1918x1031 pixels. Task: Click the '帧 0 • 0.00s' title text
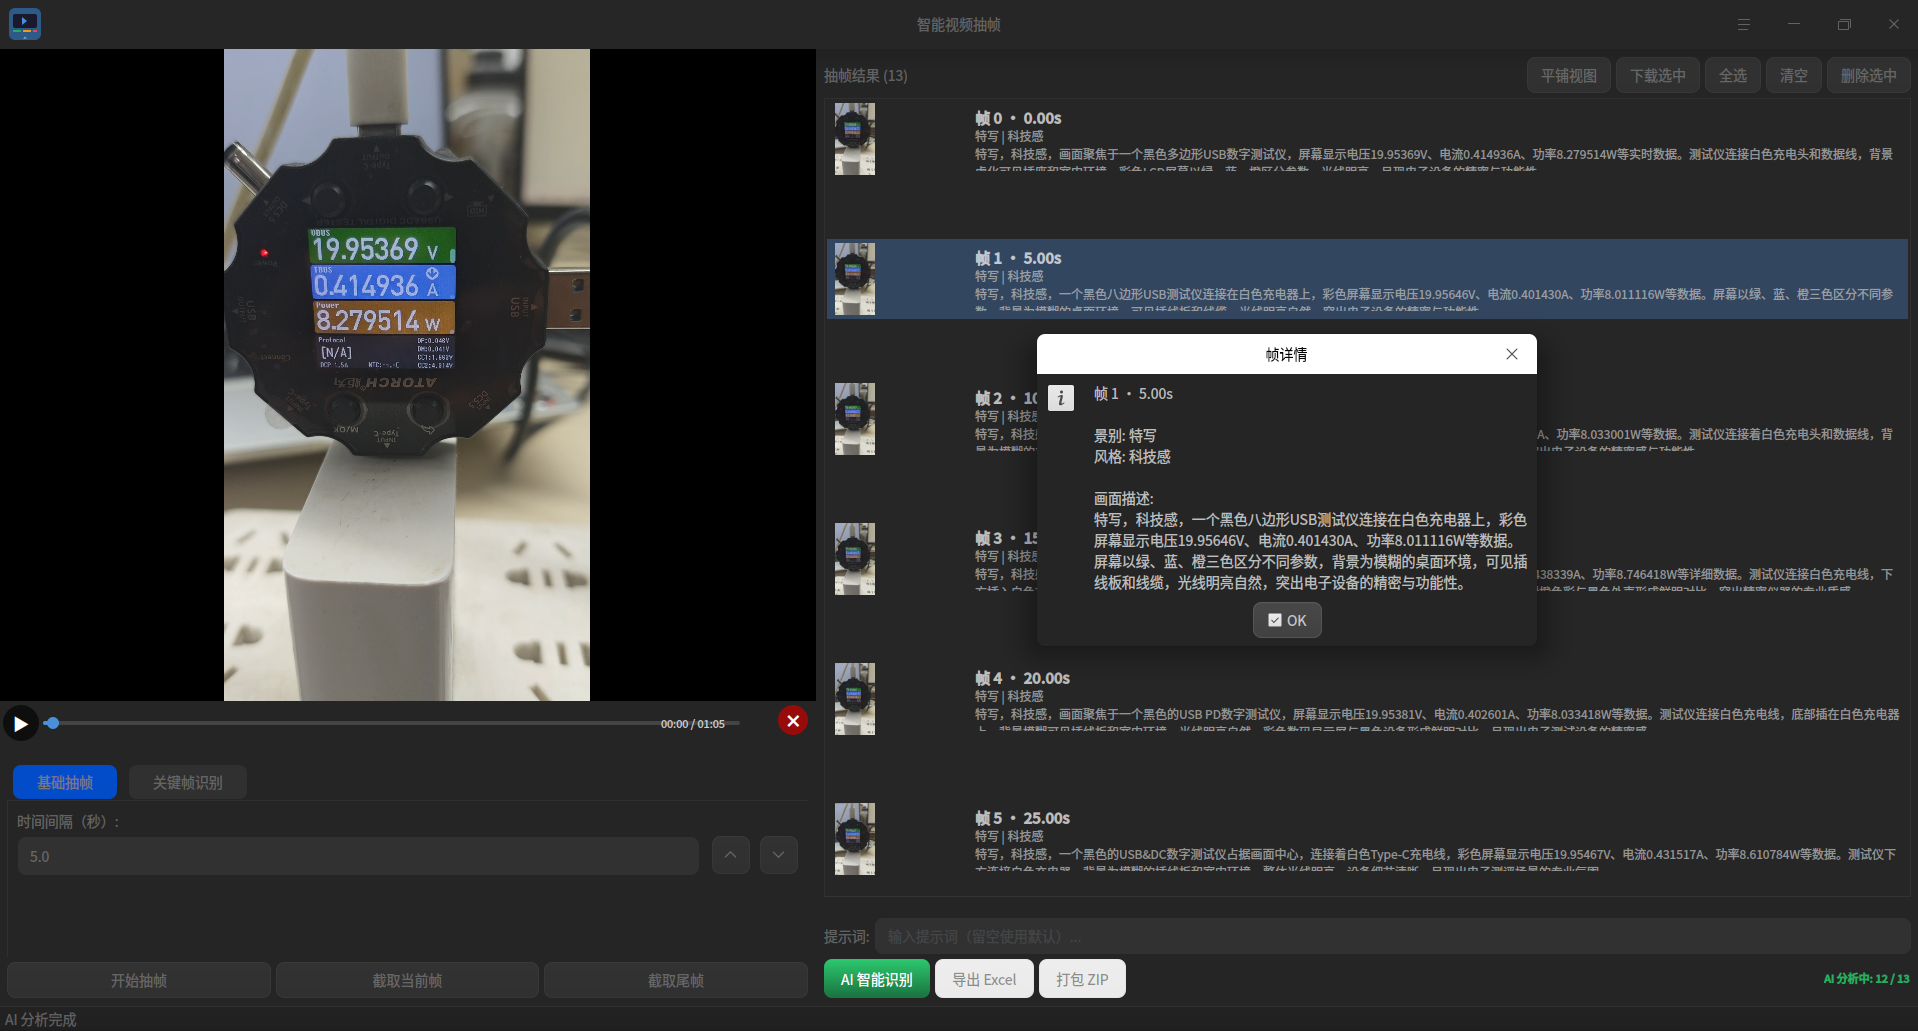tap(1018, 118)
